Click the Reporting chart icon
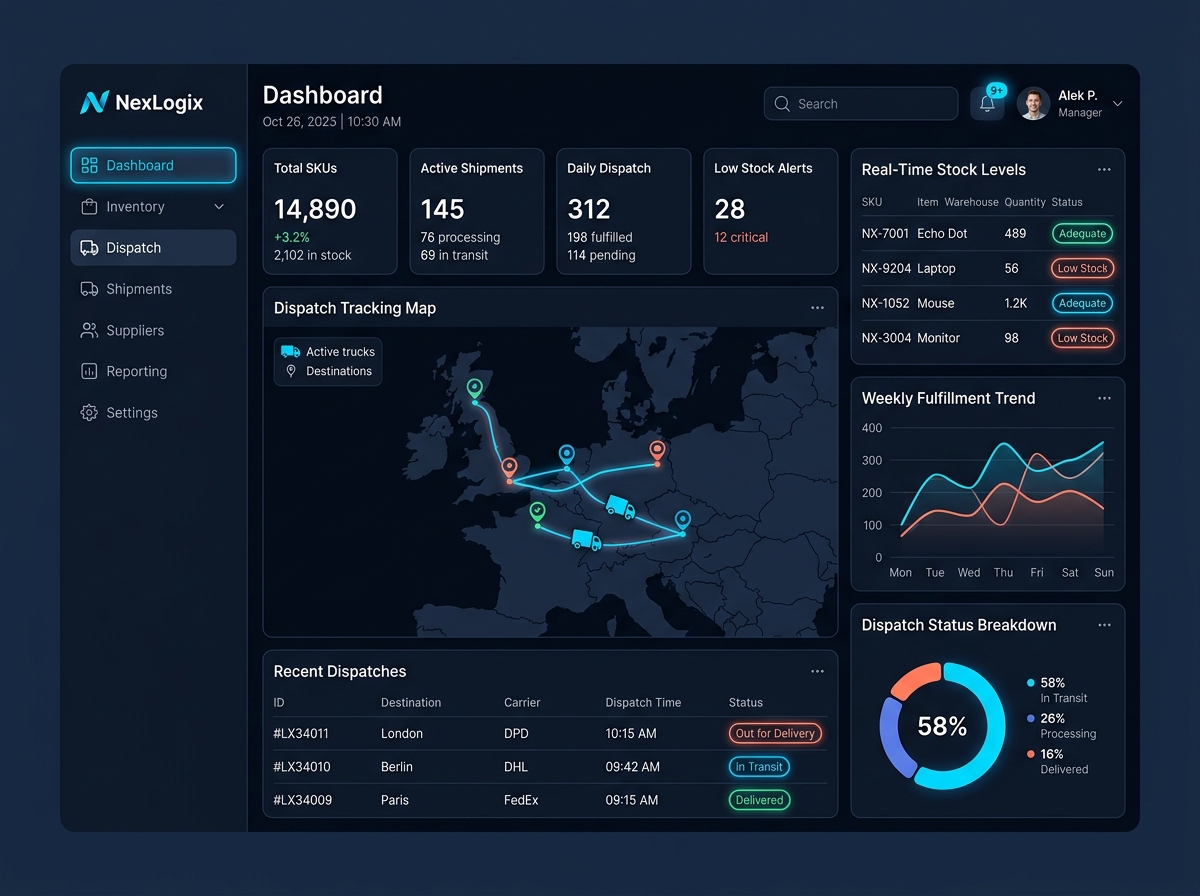 click(x=89, y=371)
